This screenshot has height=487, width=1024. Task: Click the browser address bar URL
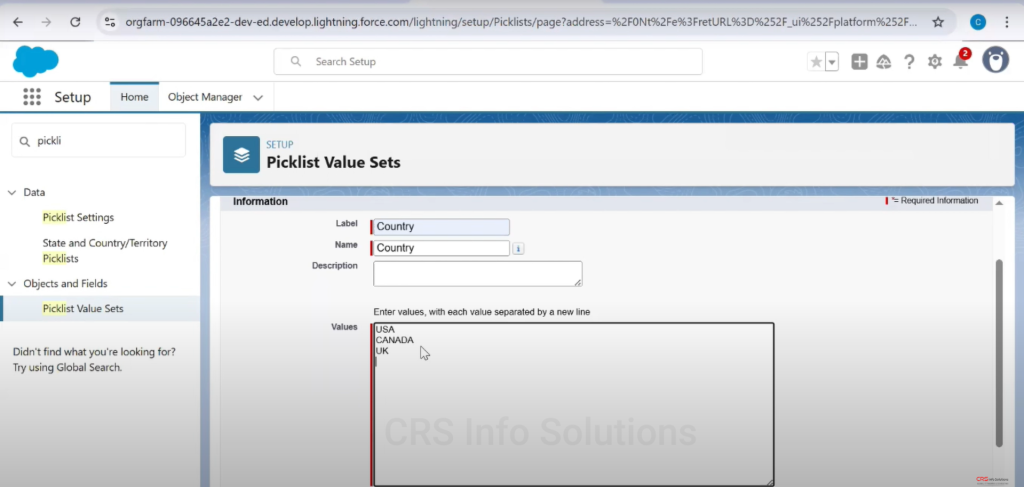[520, 22]
